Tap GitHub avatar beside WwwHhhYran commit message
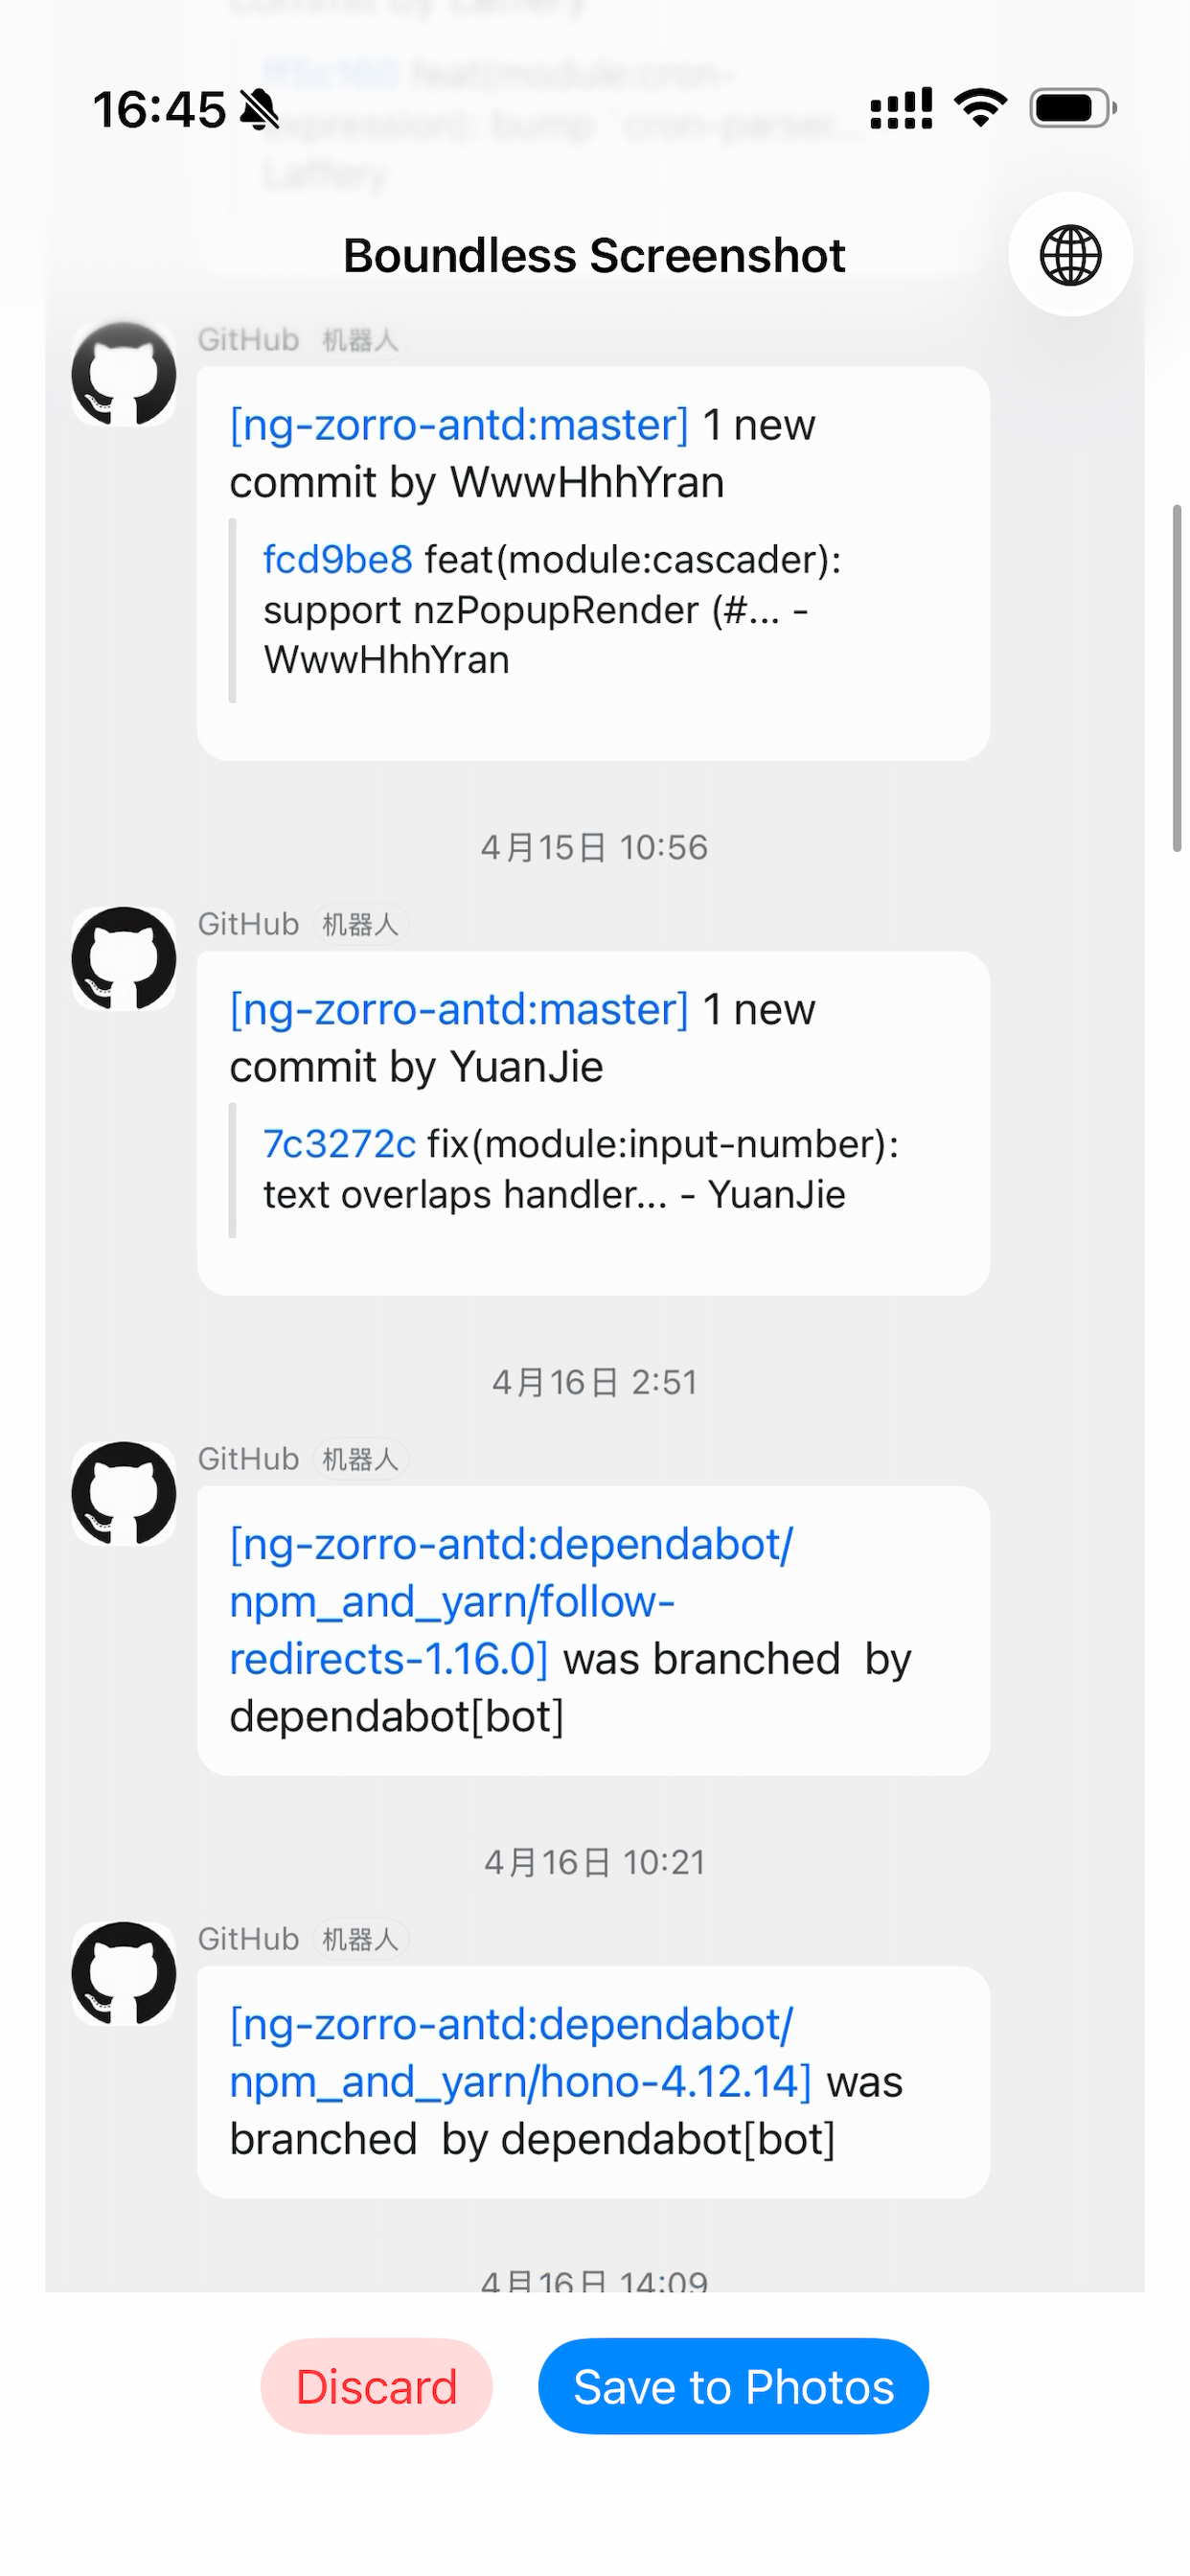Image resolution: width=1190 pixels, height=2576 pixels. pos(124,374)
